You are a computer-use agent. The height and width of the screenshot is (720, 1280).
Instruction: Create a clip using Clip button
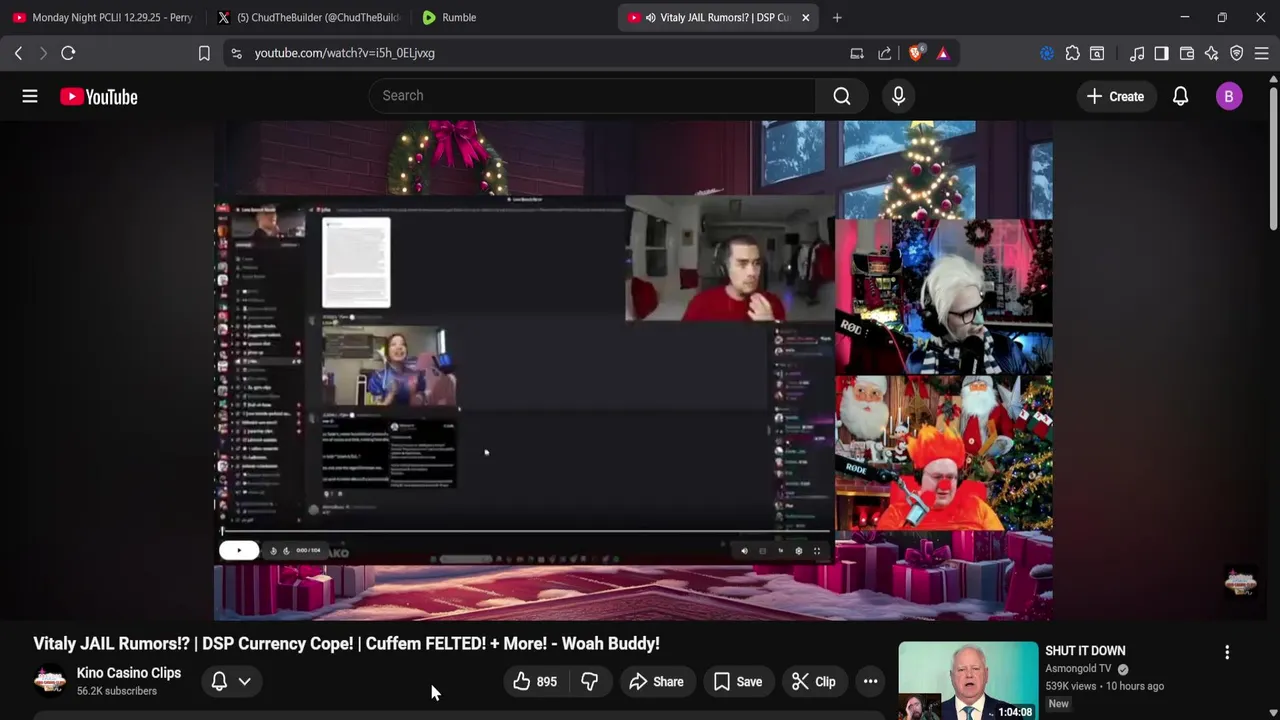[813, 681]
